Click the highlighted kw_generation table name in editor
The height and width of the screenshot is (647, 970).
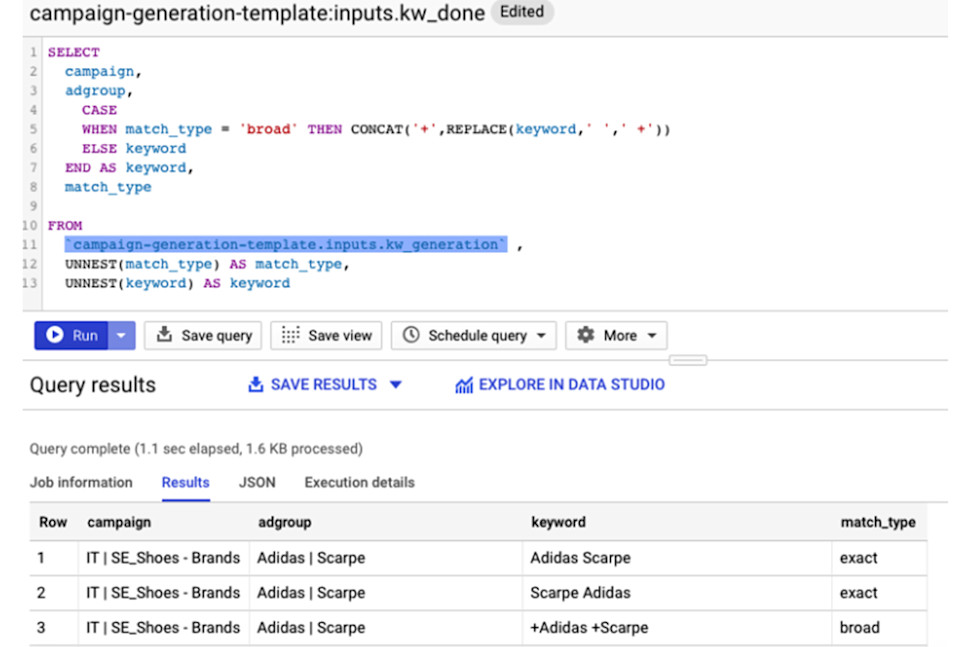click(x=286, y=244)
